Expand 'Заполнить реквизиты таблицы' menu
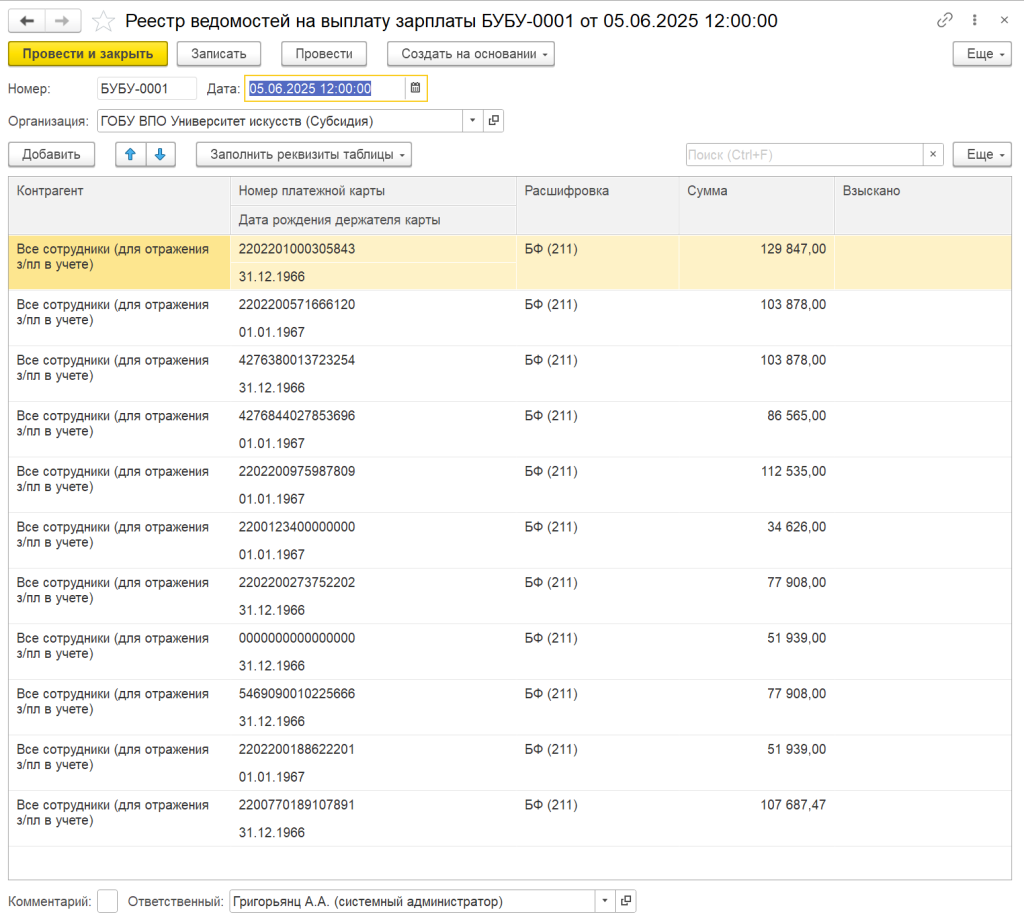 point(304,155)
